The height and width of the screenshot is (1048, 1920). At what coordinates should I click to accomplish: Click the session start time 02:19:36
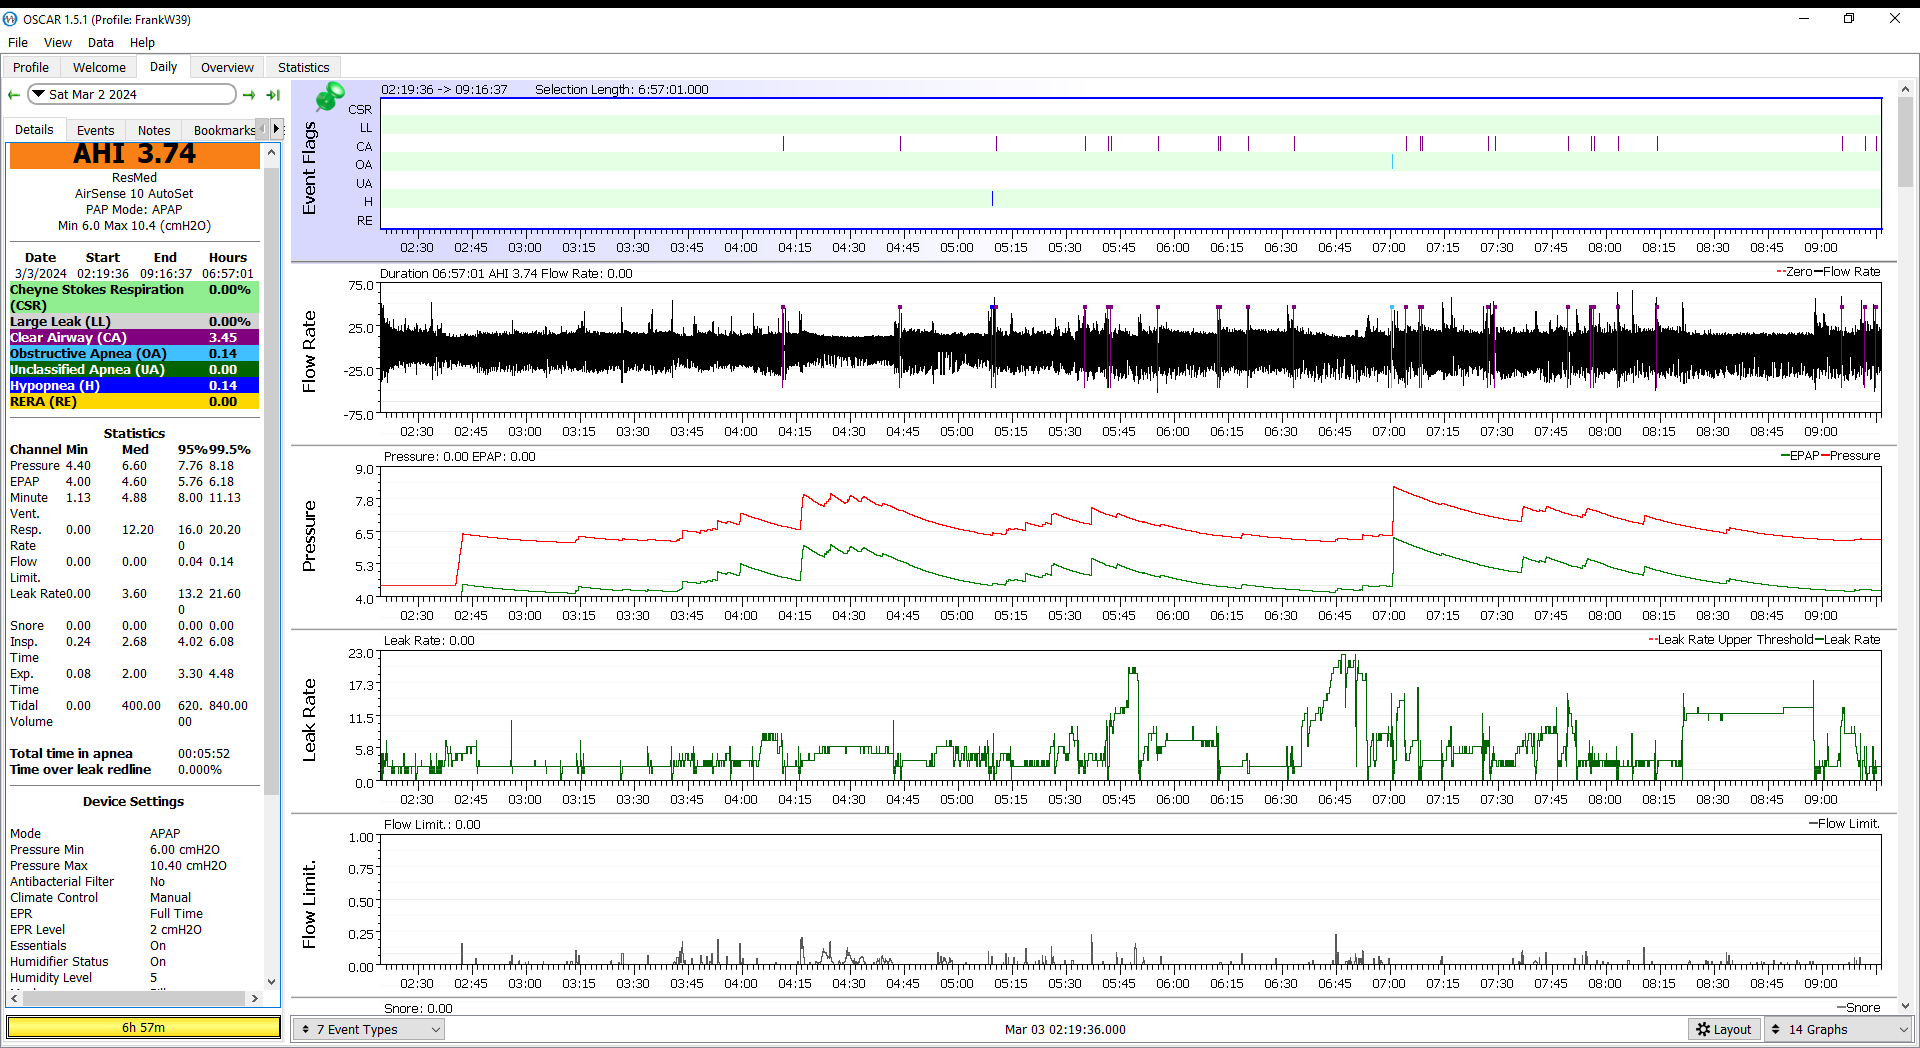(x=102, y=274)
